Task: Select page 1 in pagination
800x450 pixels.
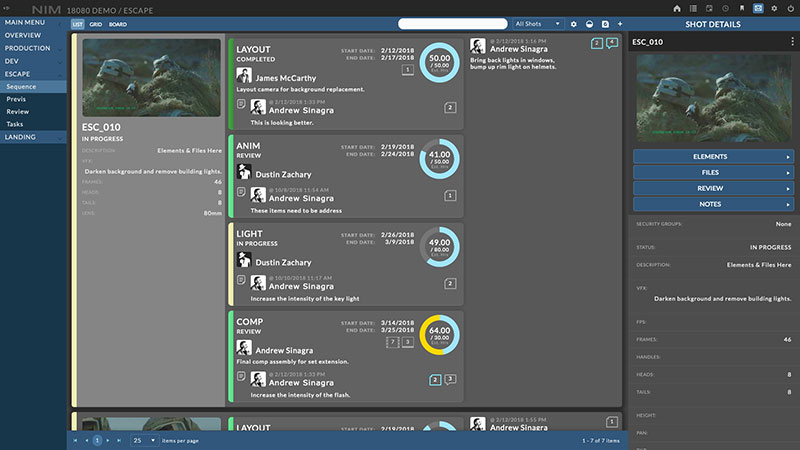Action: tap(97, 440)
